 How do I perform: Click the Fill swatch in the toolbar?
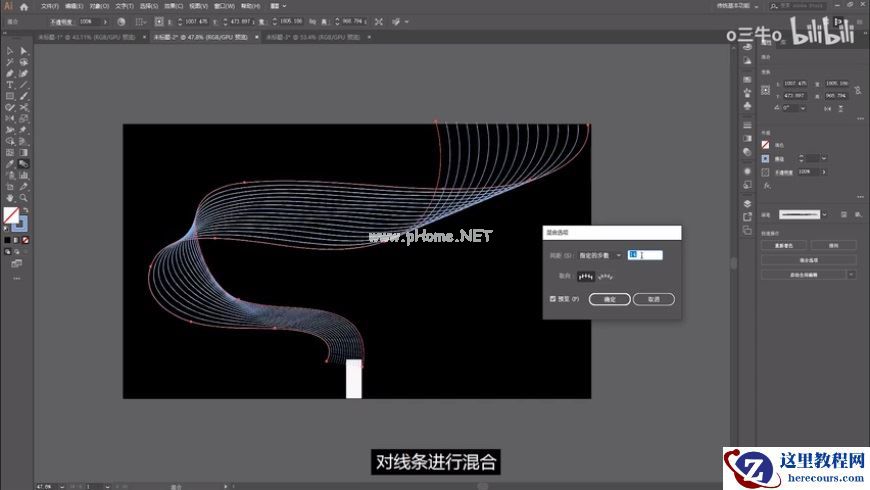(x=11, y=214)
